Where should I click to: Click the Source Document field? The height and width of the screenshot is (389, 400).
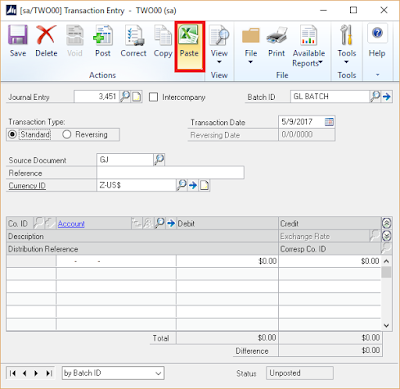pyautogui.click(x=125, y=160)
